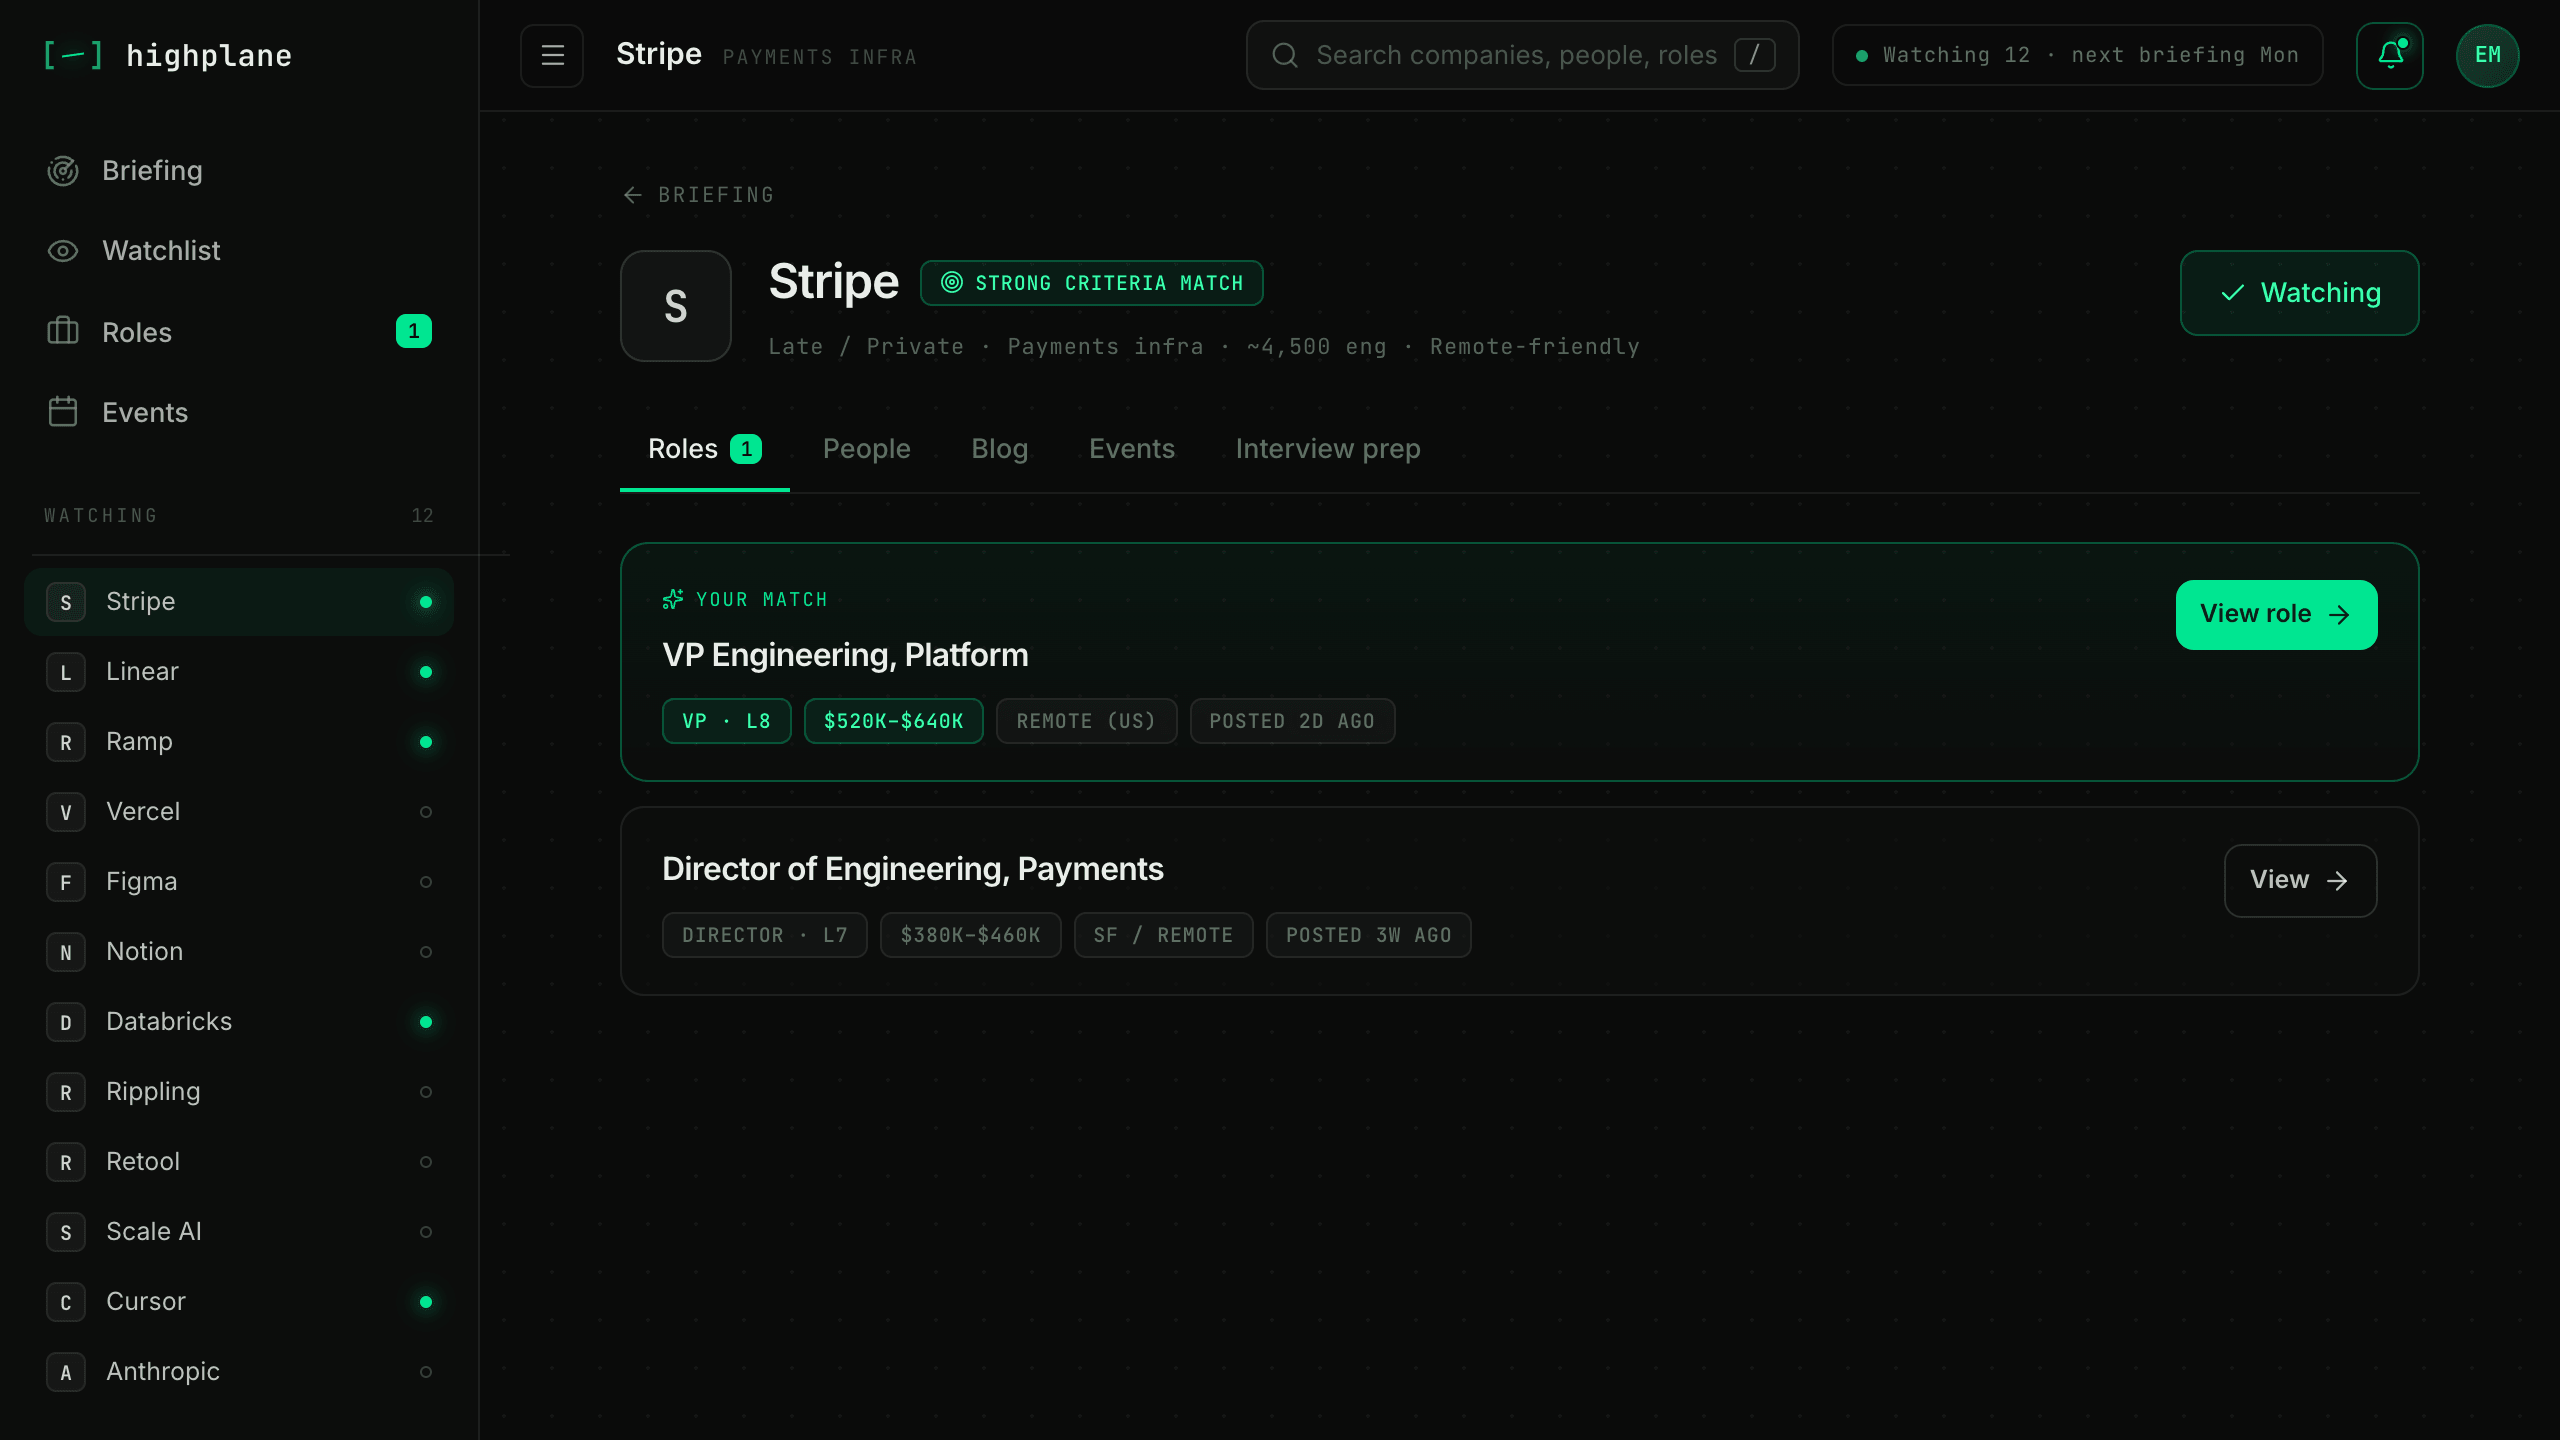
Task: Click the Events calendar icon in sidebar
Action: 63,411
